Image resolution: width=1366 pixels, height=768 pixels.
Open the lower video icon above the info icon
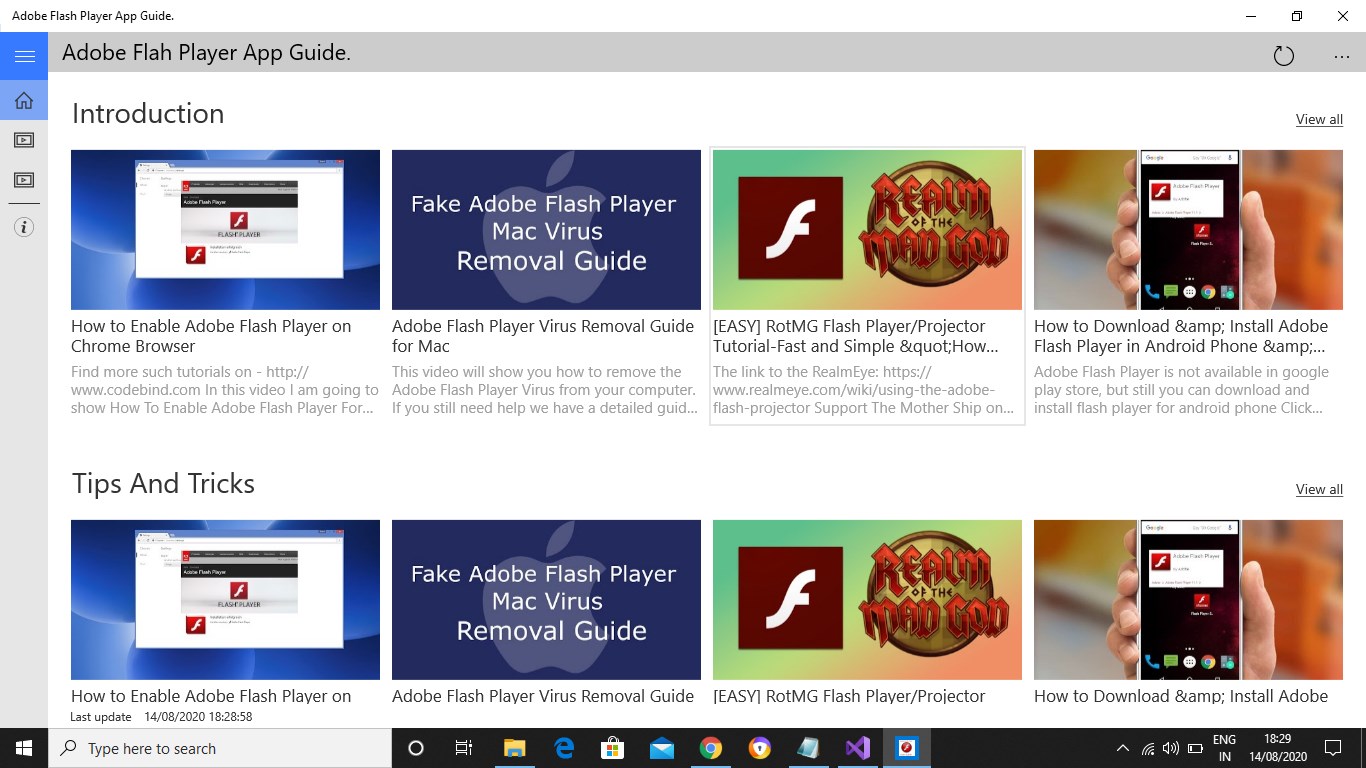[x=24, y=180]
